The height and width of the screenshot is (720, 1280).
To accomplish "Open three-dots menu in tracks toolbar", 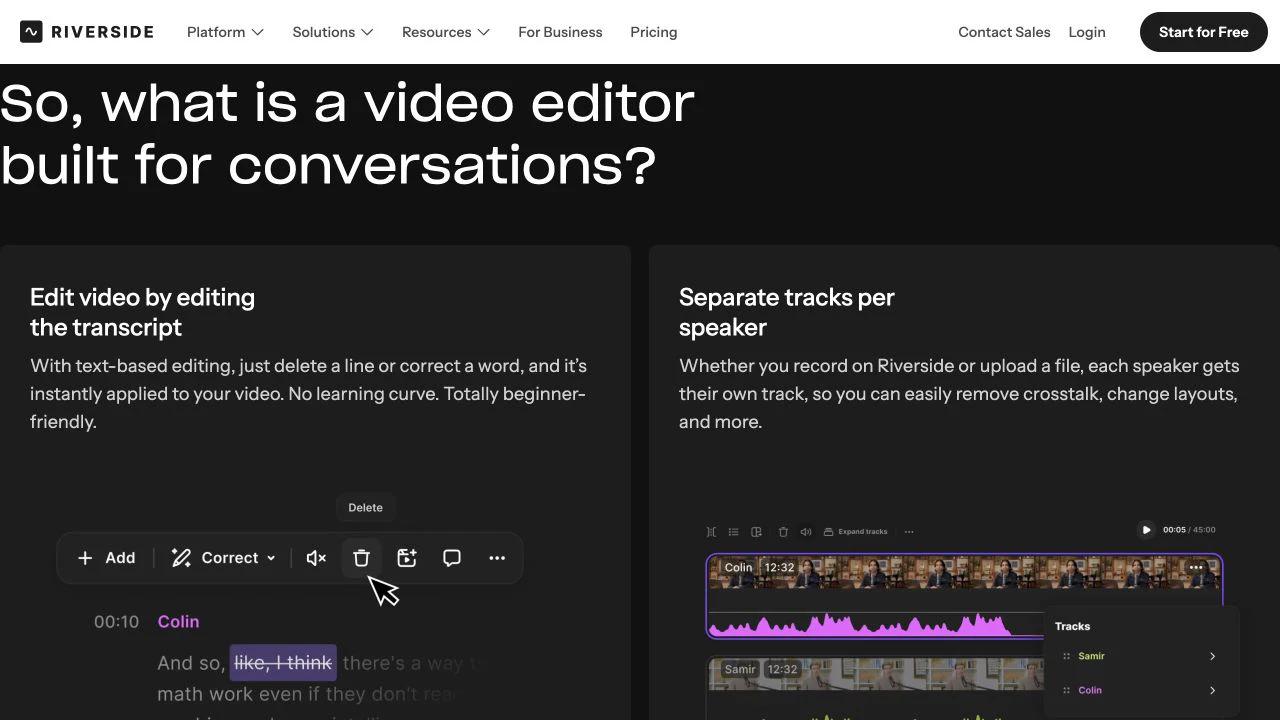I will click(909, 532).
